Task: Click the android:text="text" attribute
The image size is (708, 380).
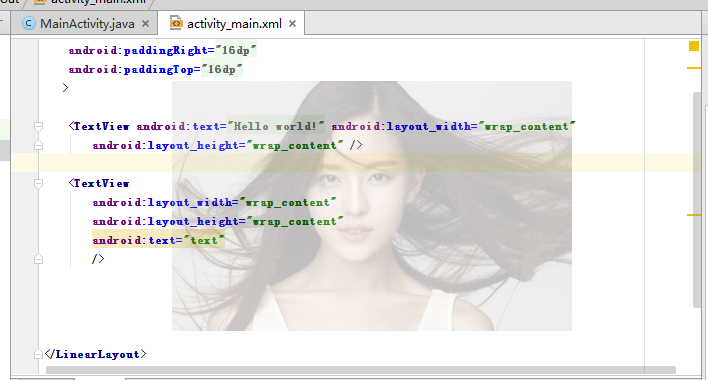Action: click(158, 240)
